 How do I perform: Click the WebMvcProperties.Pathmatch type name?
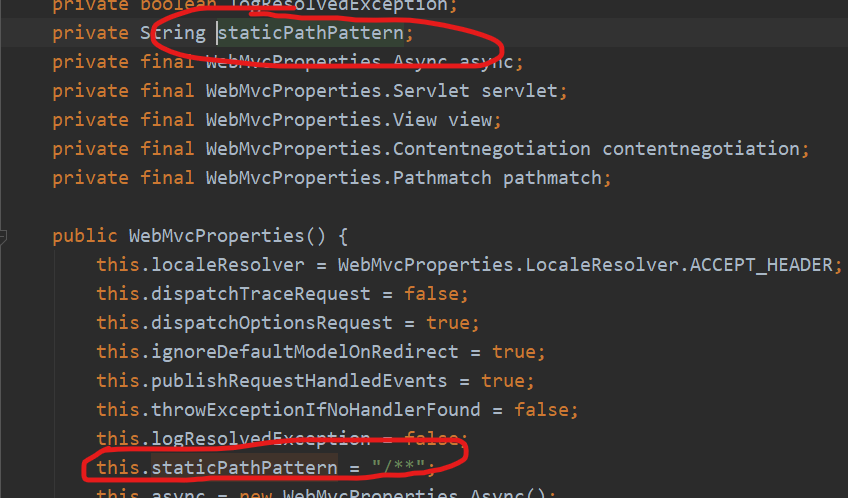(348, 178)
